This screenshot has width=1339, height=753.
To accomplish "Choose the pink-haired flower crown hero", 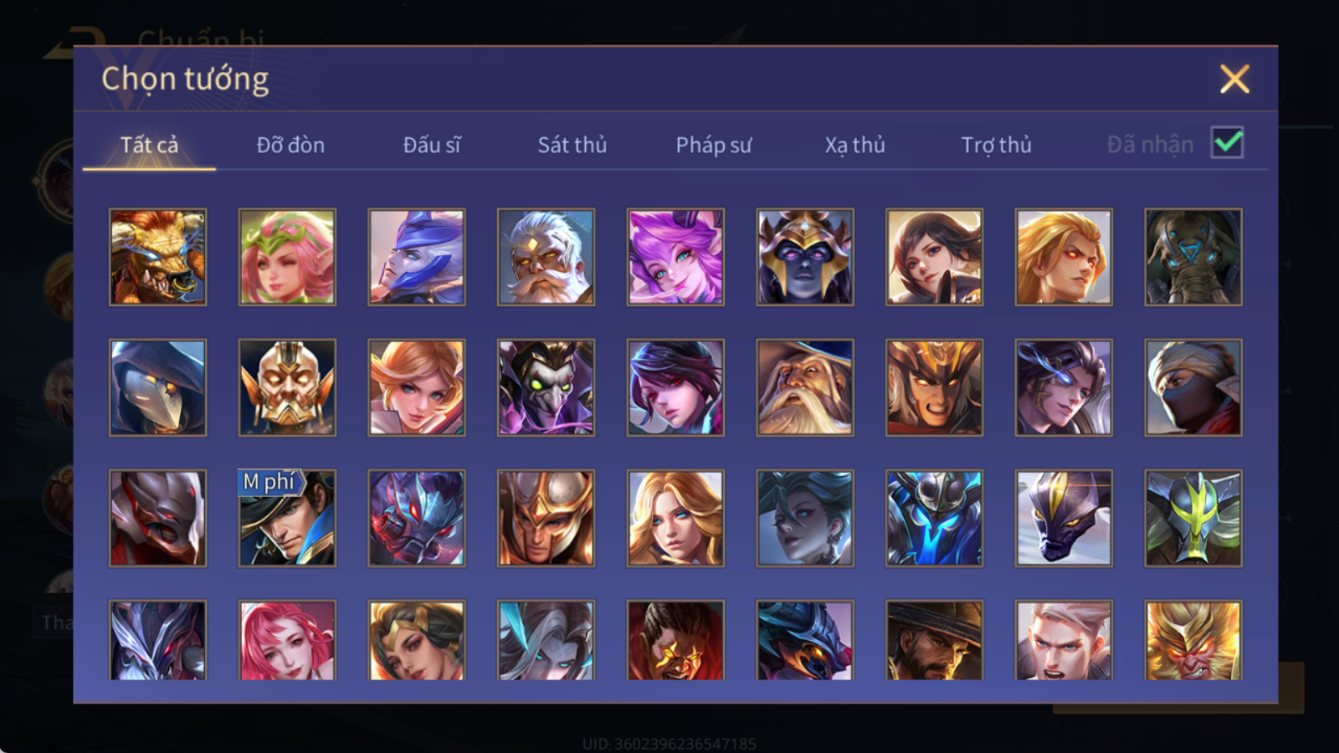I will tap(287, 257).
